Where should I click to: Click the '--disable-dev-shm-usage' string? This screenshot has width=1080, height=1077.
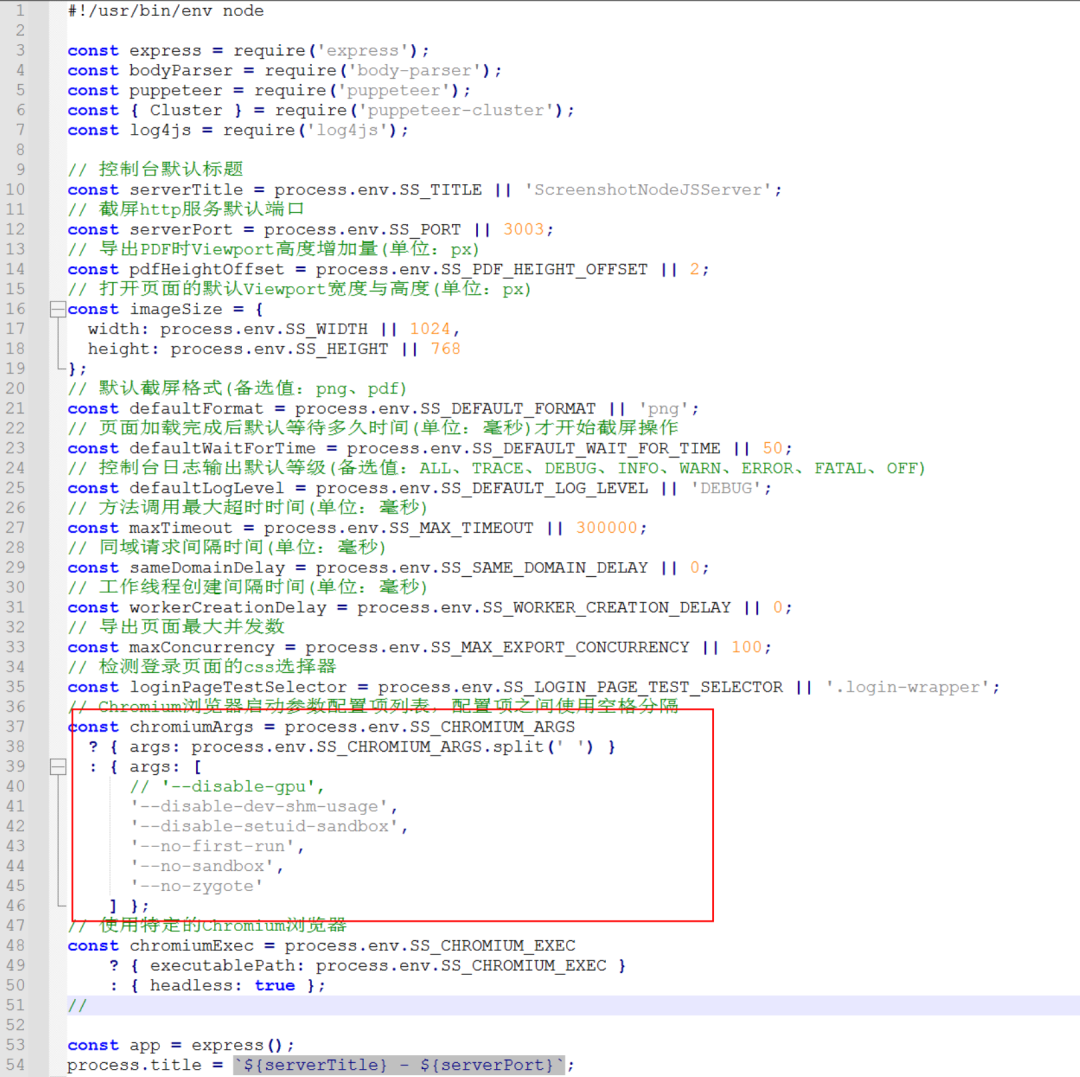(x=258, y=806)
